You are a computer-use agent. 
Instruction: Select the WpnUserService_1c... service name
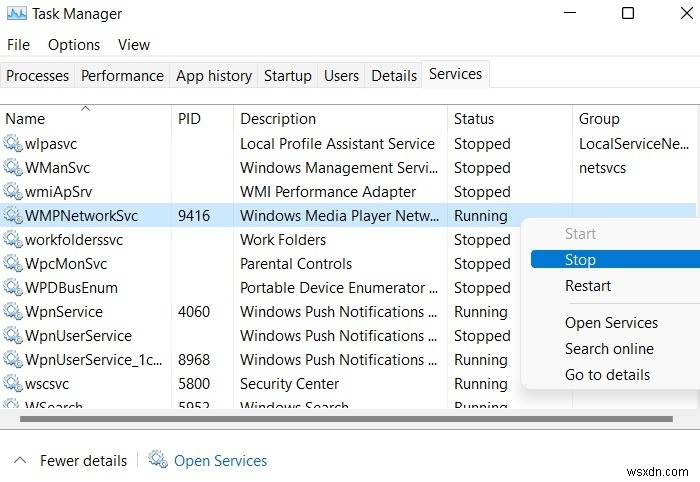[94, 359]
